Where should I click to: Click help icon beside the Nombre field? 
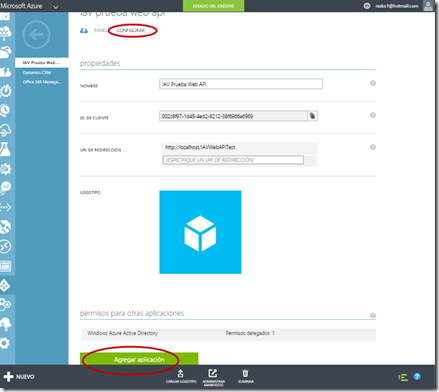pyautogui.click(x=373, y=83)
